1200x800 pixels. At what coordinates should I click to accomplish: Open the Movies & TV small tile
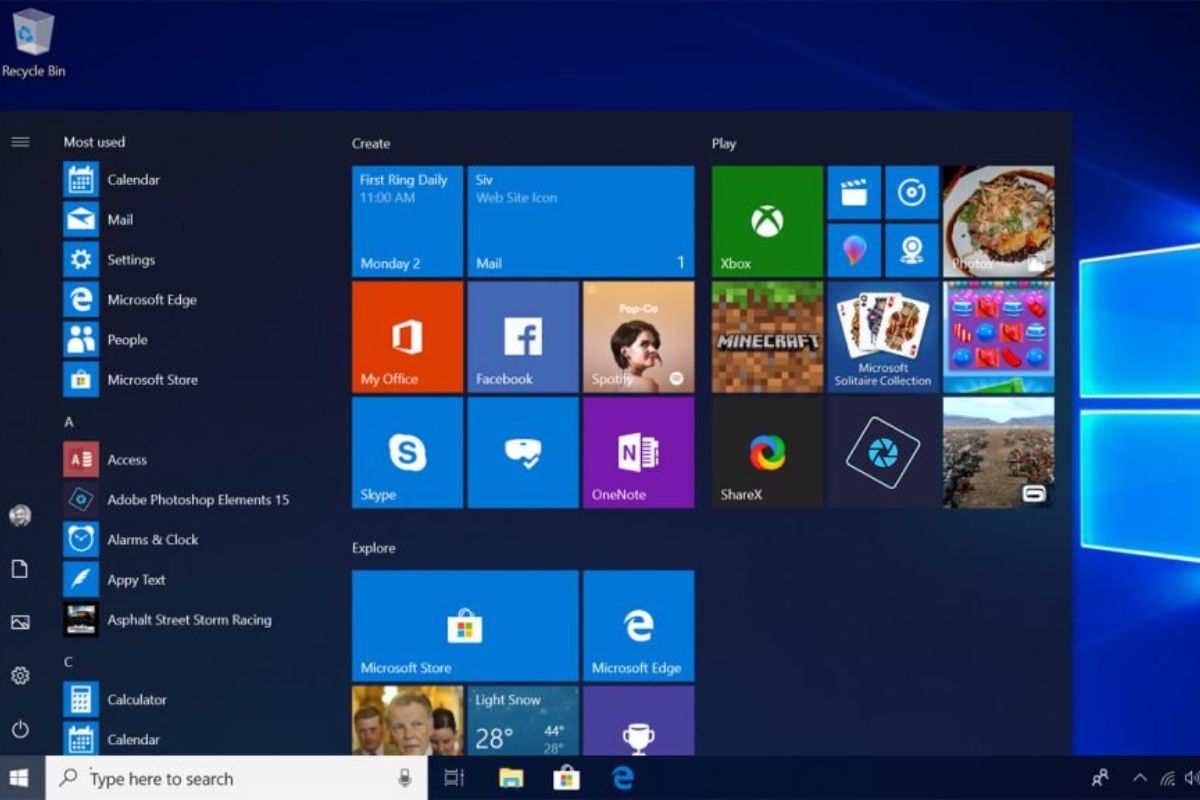(854, 192)
